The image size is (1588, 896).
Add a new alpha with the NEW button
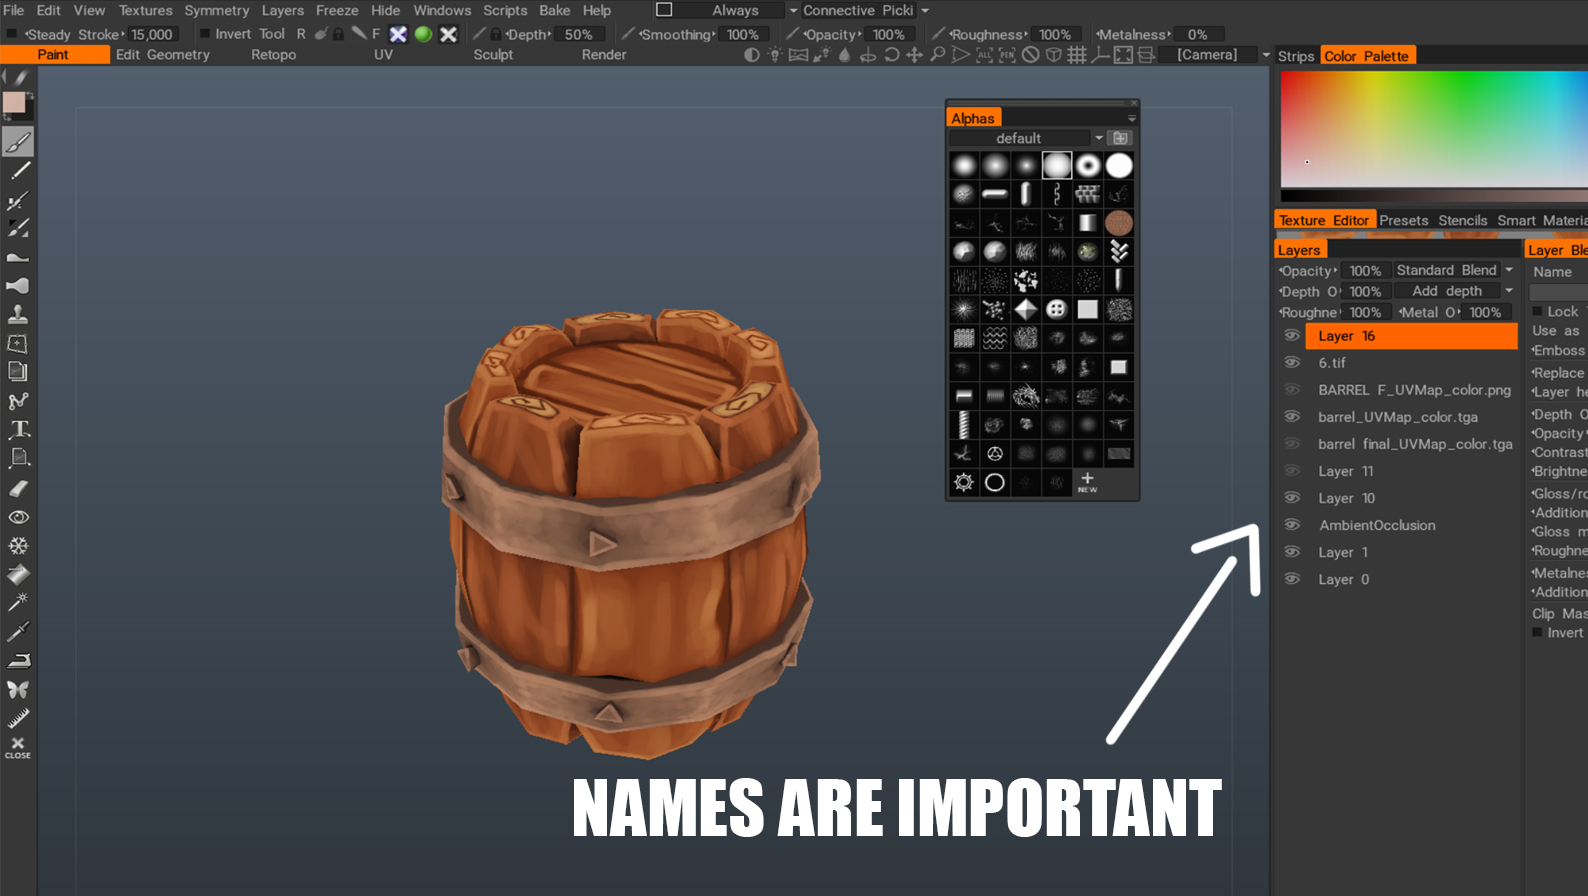[1087, 482]
